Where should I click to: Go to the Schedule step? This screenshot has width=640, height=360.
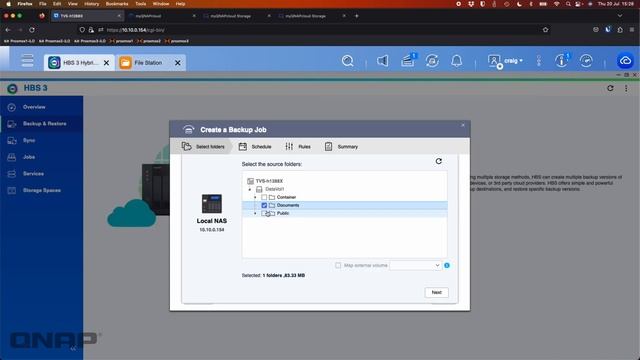pyautogui.click(x=255, y=147)
